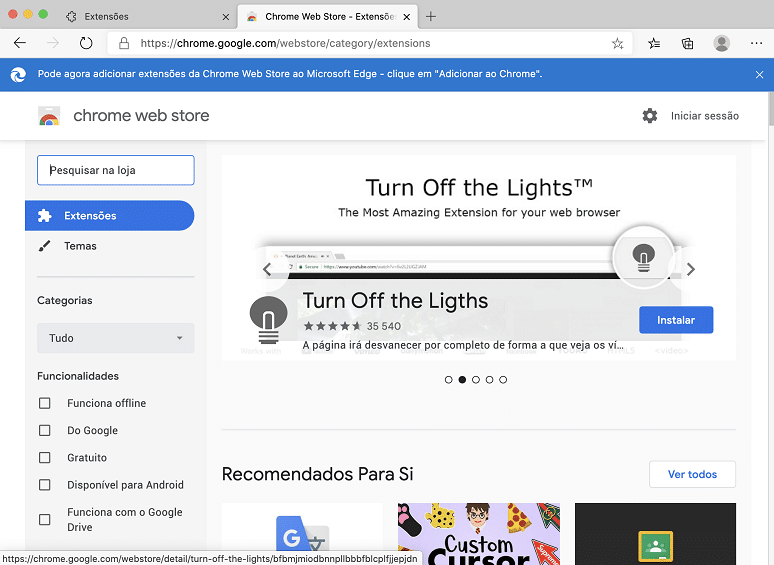Click the Turn Off the Ligths title

coord(395,301)
